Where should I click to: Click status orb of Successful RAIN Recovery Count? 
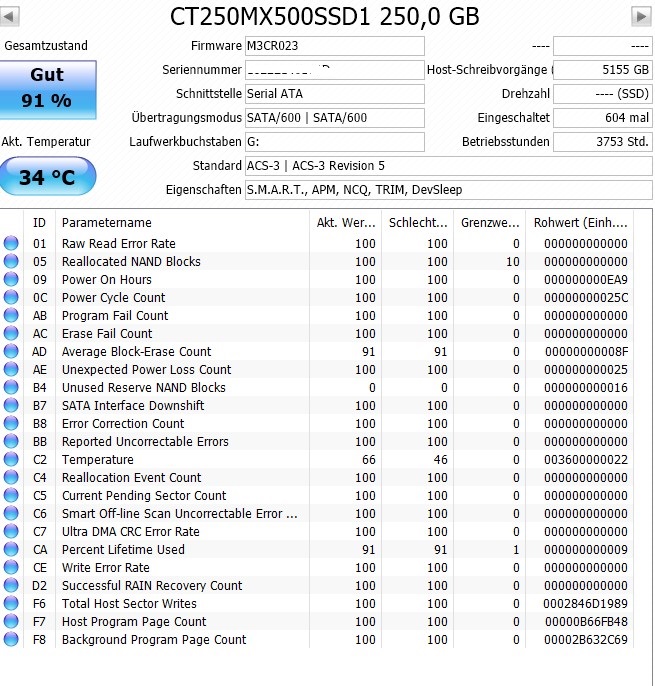pos(11,585)
